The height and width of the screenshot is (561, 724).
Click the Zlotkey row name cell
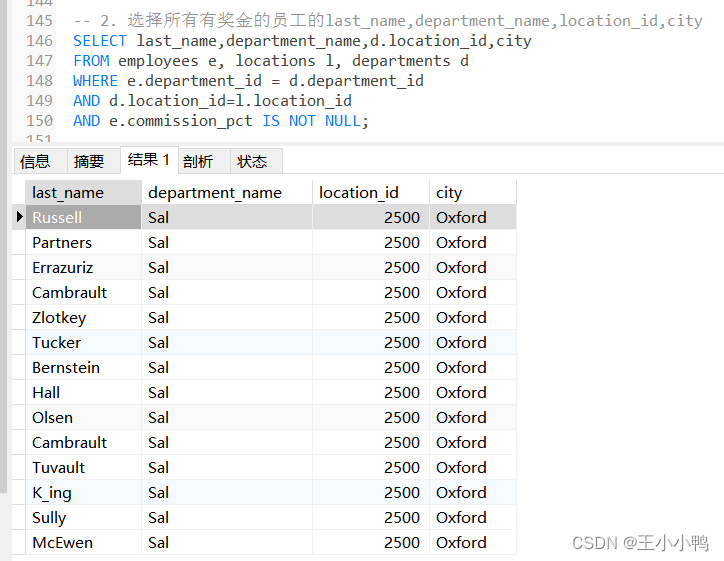[x=83, y=317]
